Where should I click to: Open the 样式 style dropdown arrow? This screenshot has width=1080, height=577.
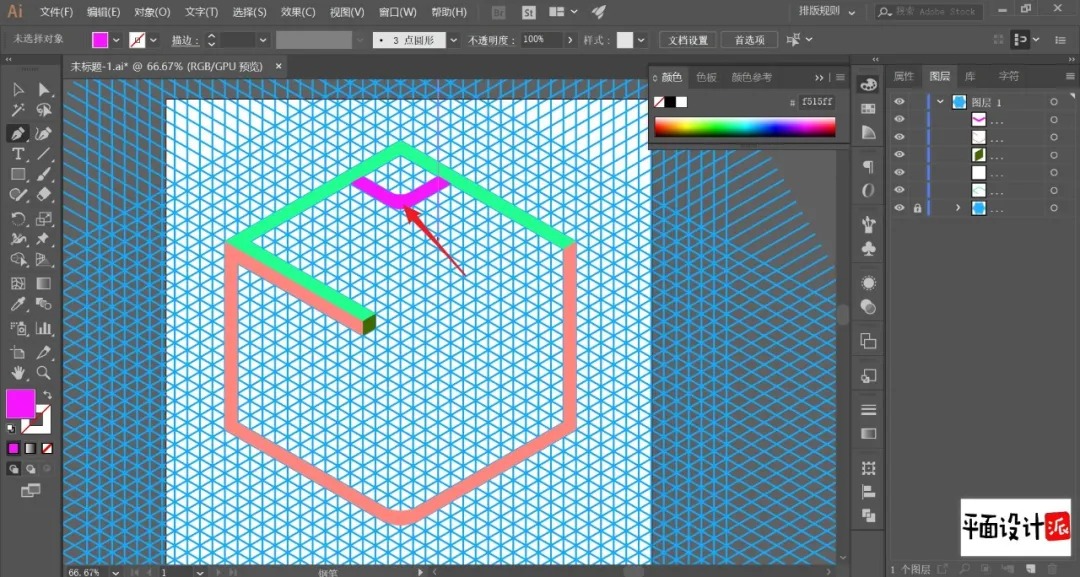pyautogui.click(x=642, y=41)
